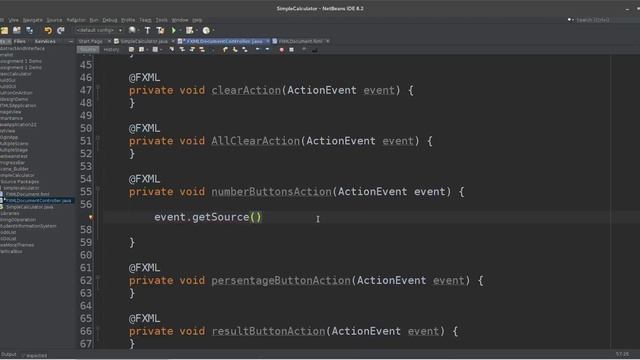Click the Build Project hammer icon

147,30
